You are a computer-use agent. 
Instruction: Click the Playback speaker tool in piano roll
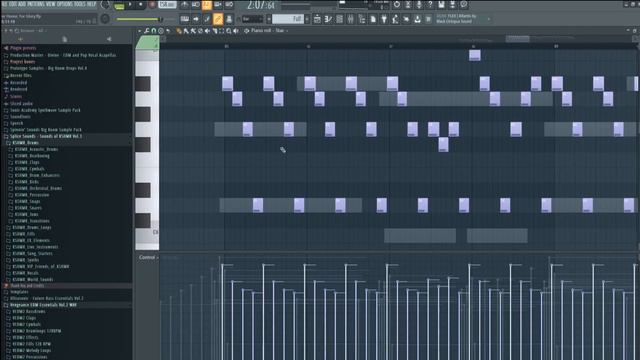click(x=236, y=31)
